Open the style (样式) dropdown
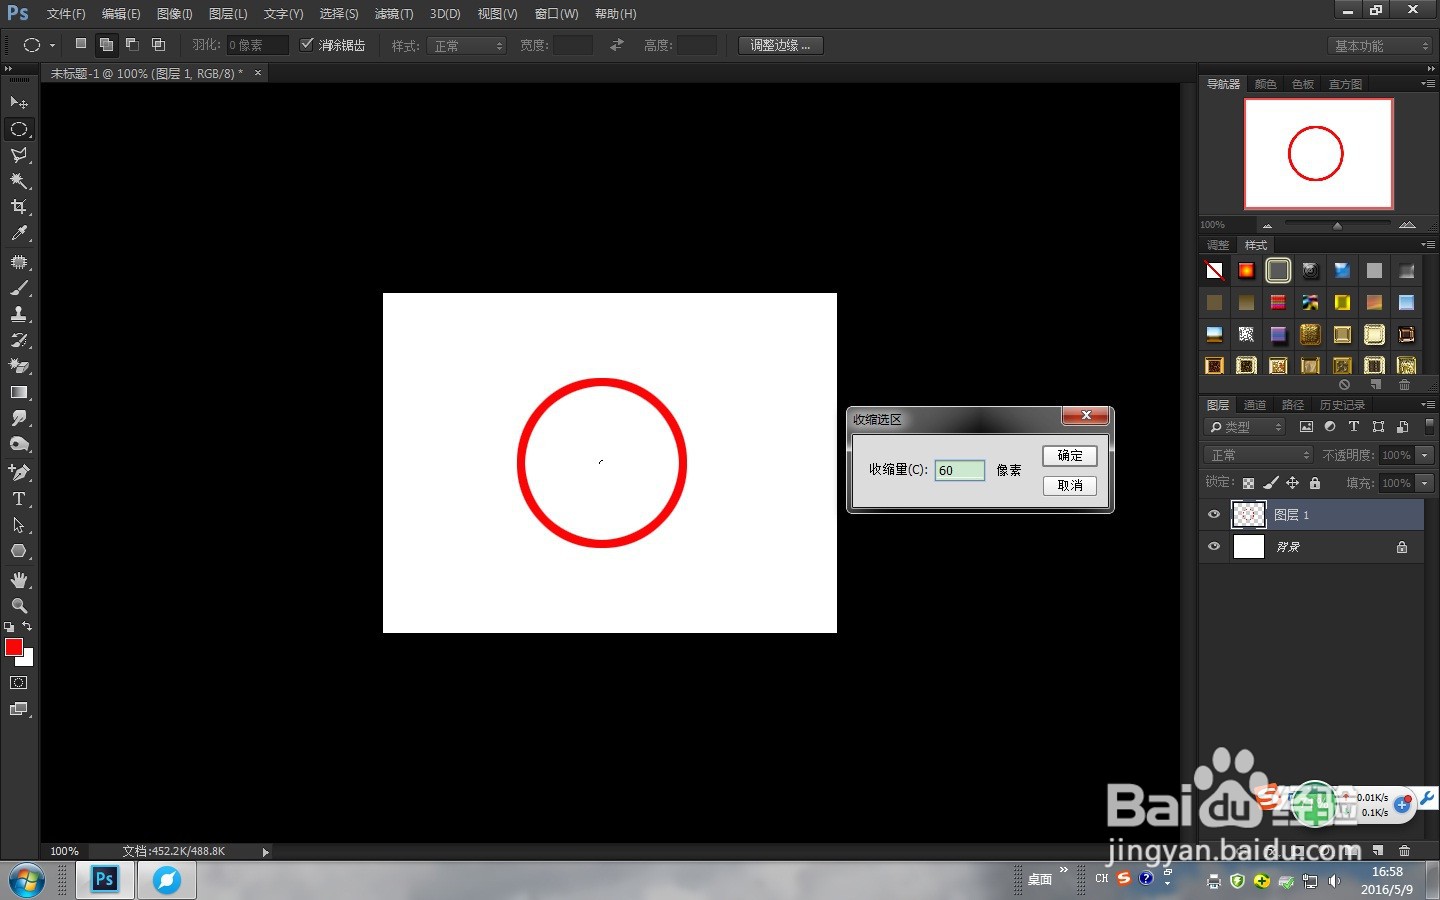The height and width of the screenshot is (900, 1440). 467,46
